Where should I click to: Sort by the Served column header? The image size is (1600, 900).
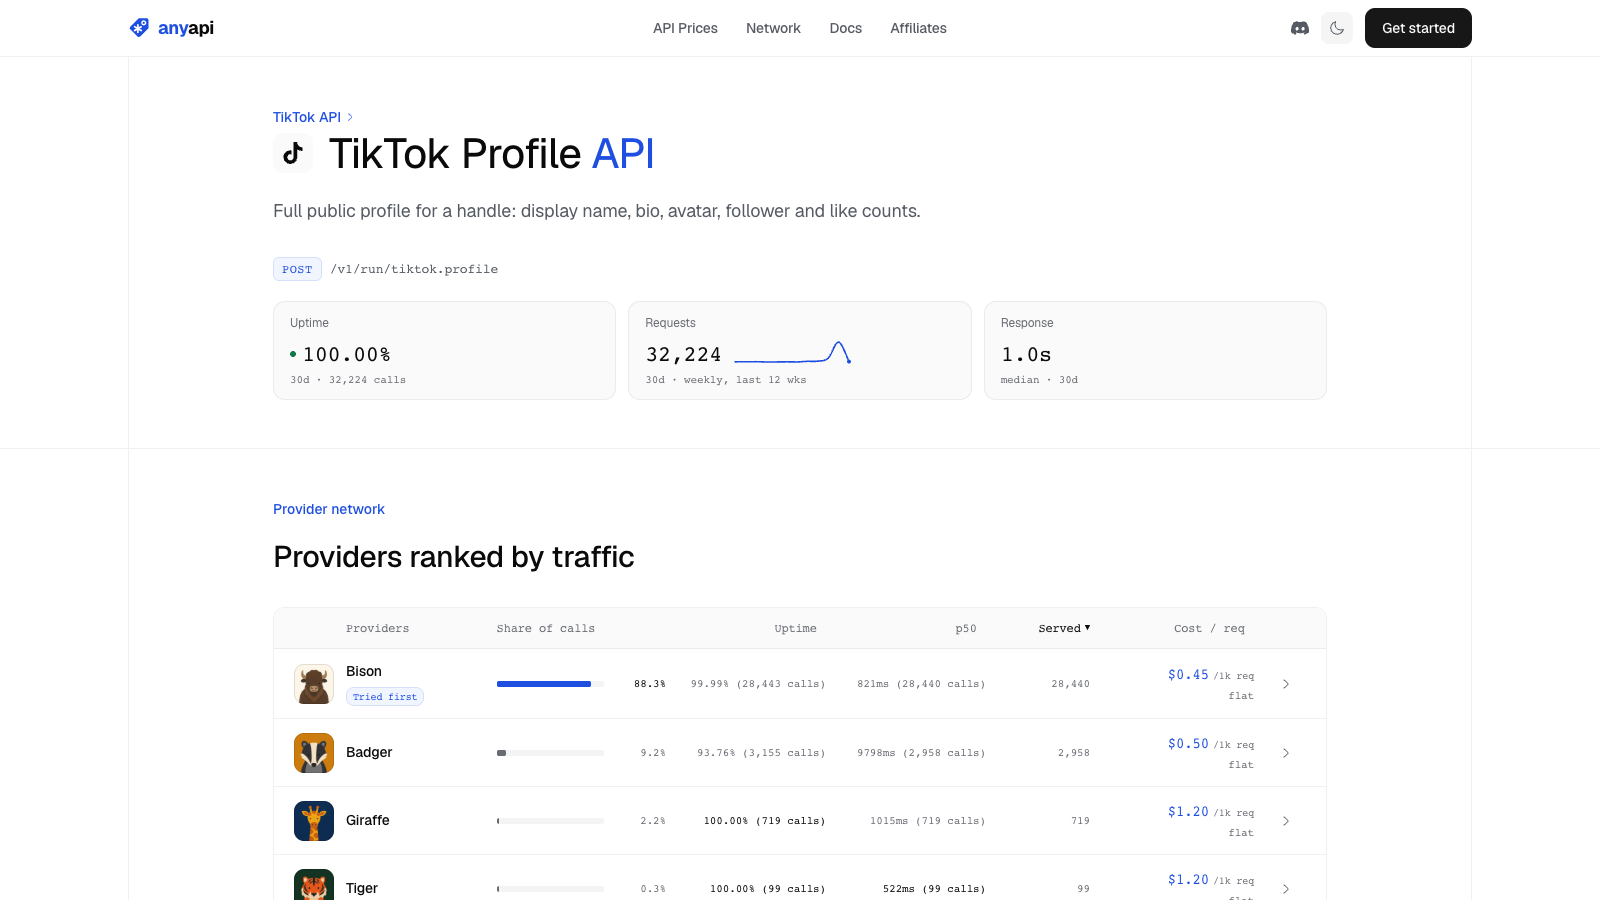[1064, 628]
